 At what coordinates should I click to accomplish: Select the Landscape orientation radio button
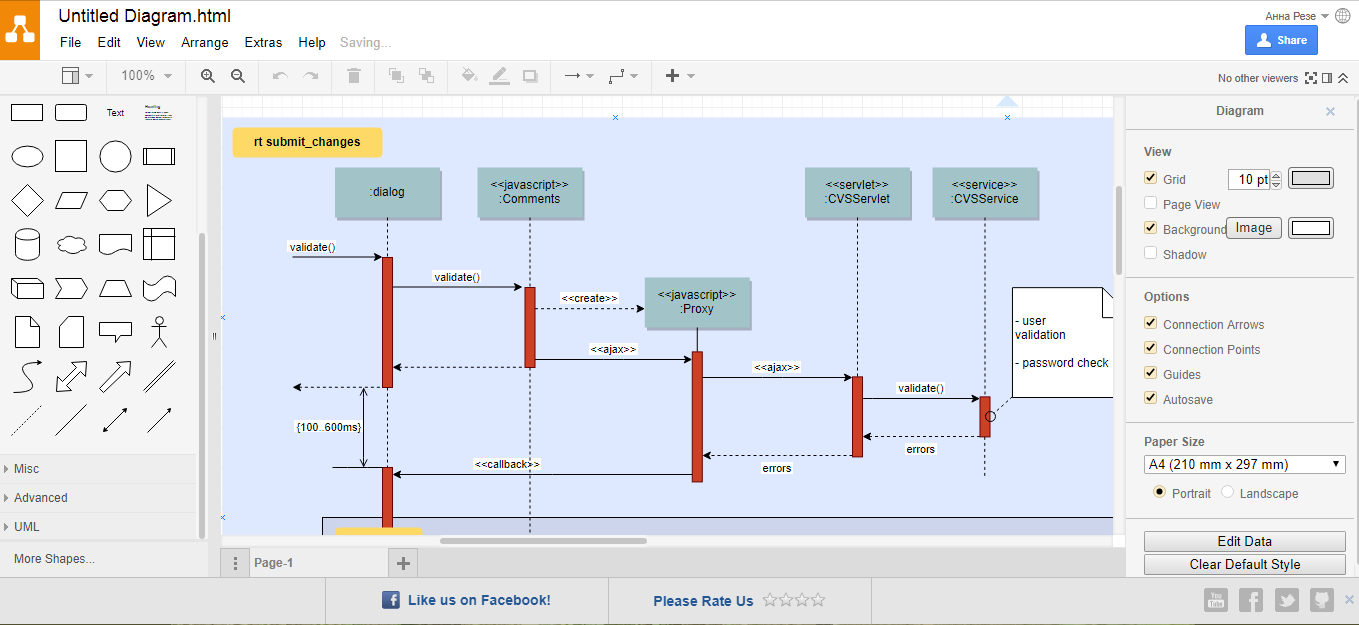coord(1227,493)
